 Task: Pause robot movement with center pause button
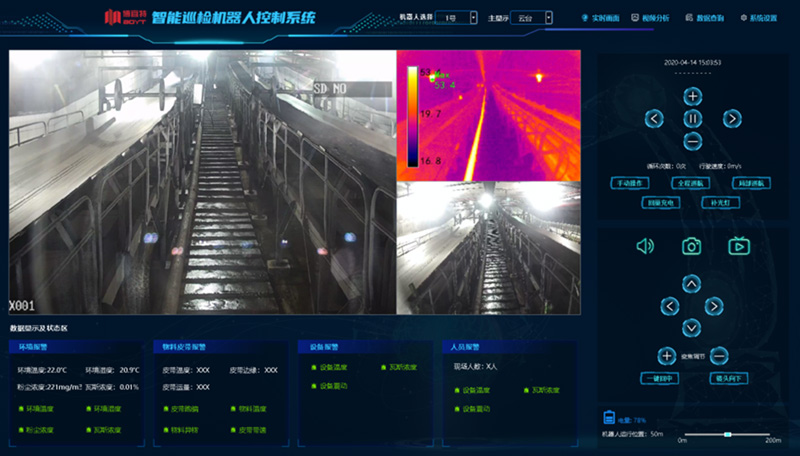pos(692,118)
